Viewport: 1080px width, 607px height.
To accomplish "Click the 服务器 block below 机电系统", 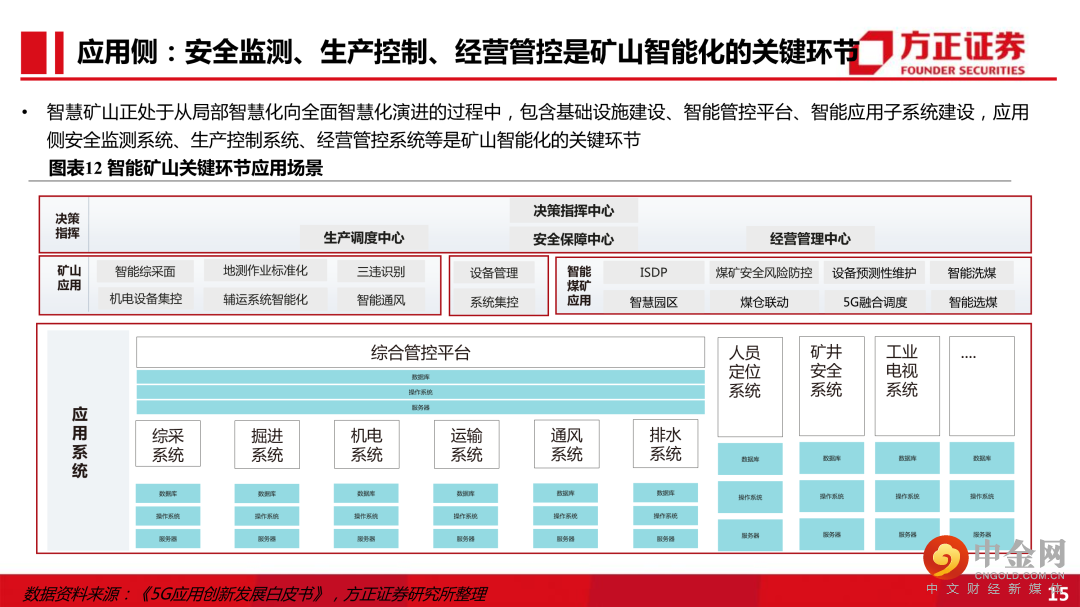I will (366, 539).
